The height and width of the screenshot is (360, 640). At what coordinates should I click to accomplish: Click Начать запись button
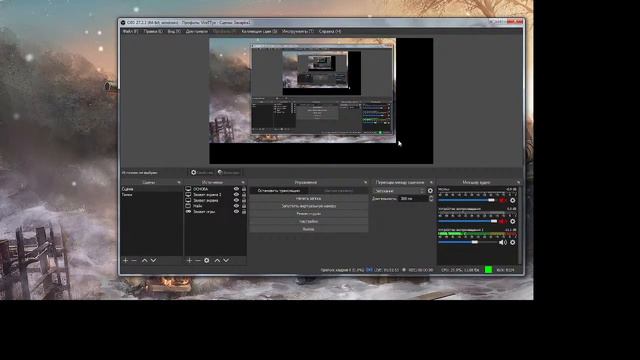point(309,198)
